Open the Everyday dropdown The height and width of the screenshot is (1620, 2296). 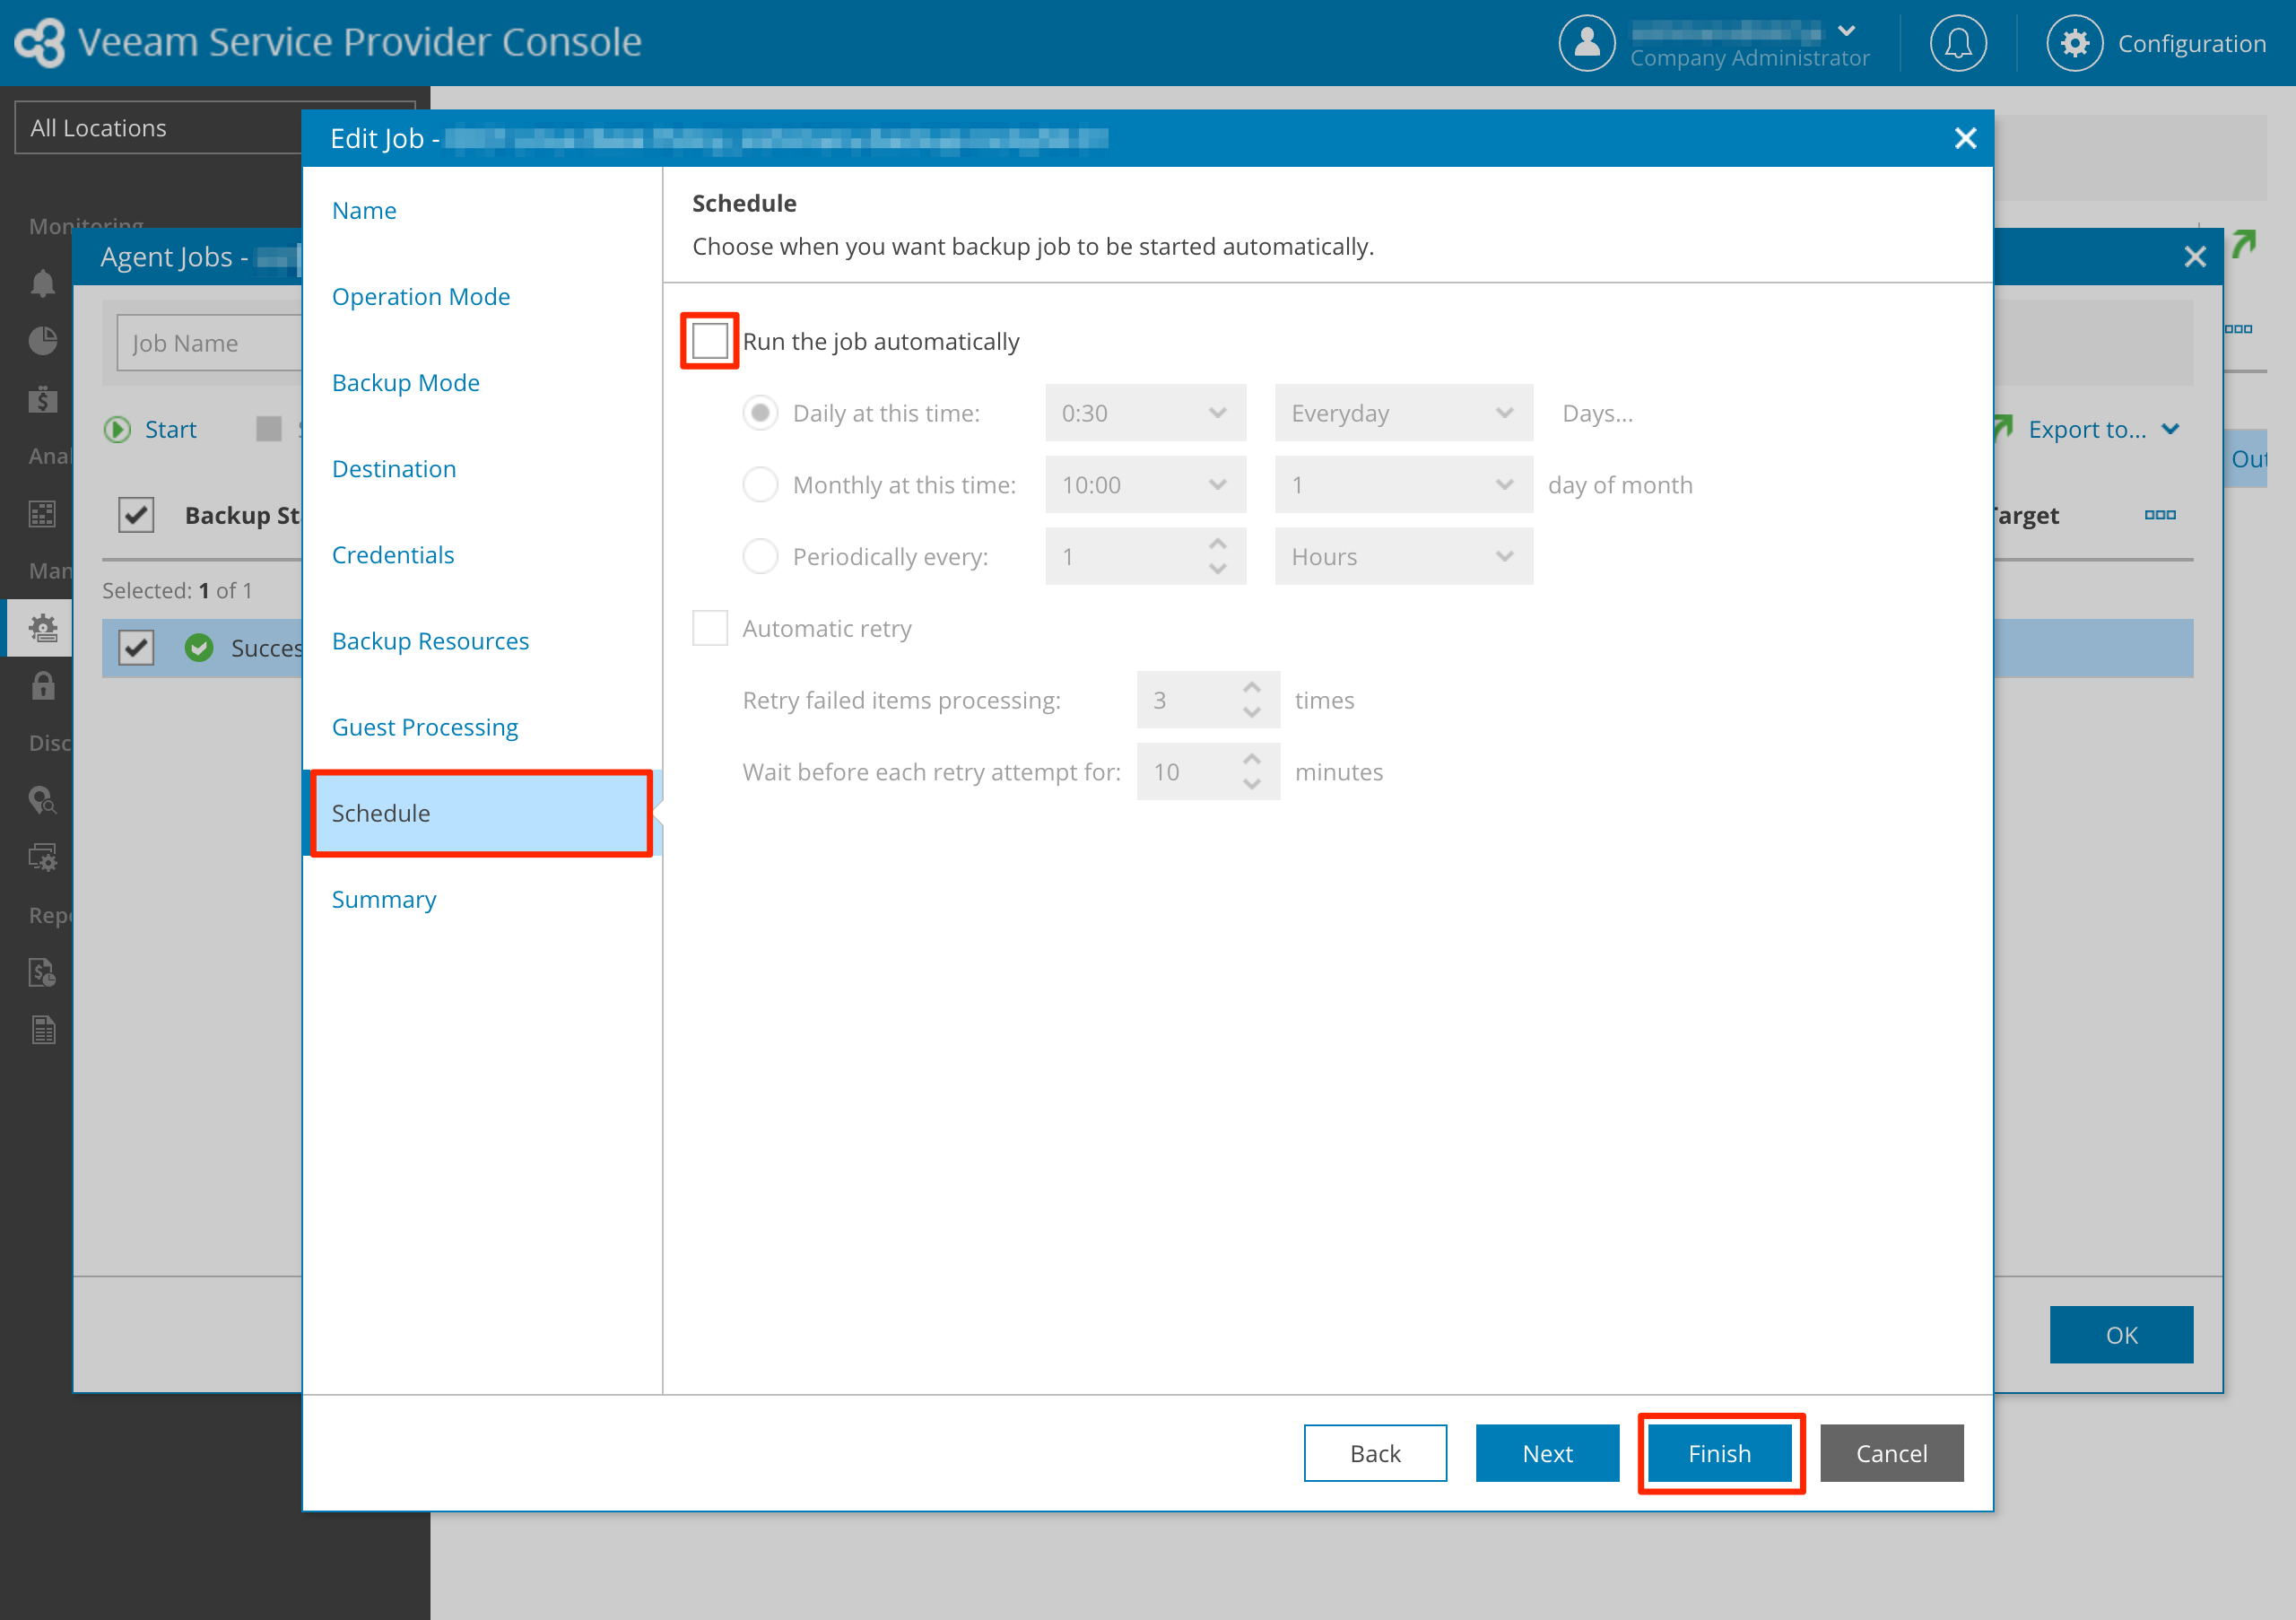(1403, 413)
